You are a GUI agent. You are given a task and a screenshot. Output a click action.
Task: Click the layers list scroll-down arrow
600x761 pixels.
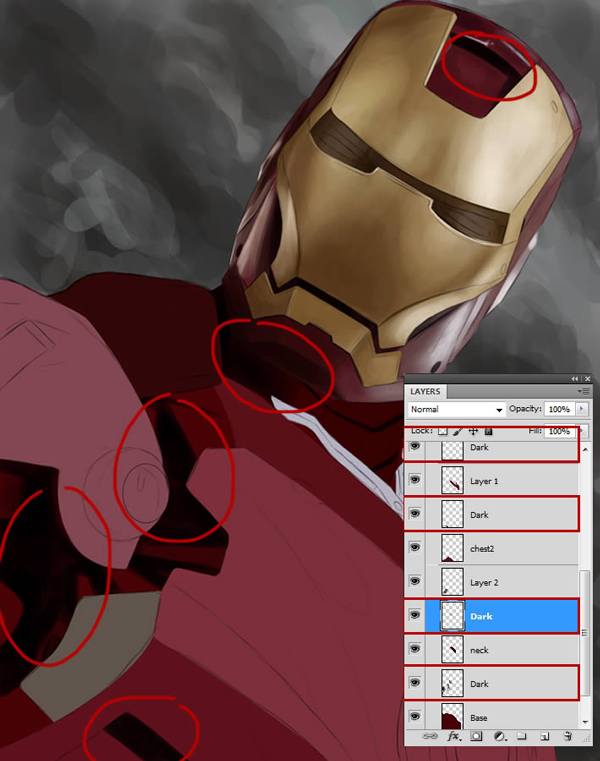(586, 722)
